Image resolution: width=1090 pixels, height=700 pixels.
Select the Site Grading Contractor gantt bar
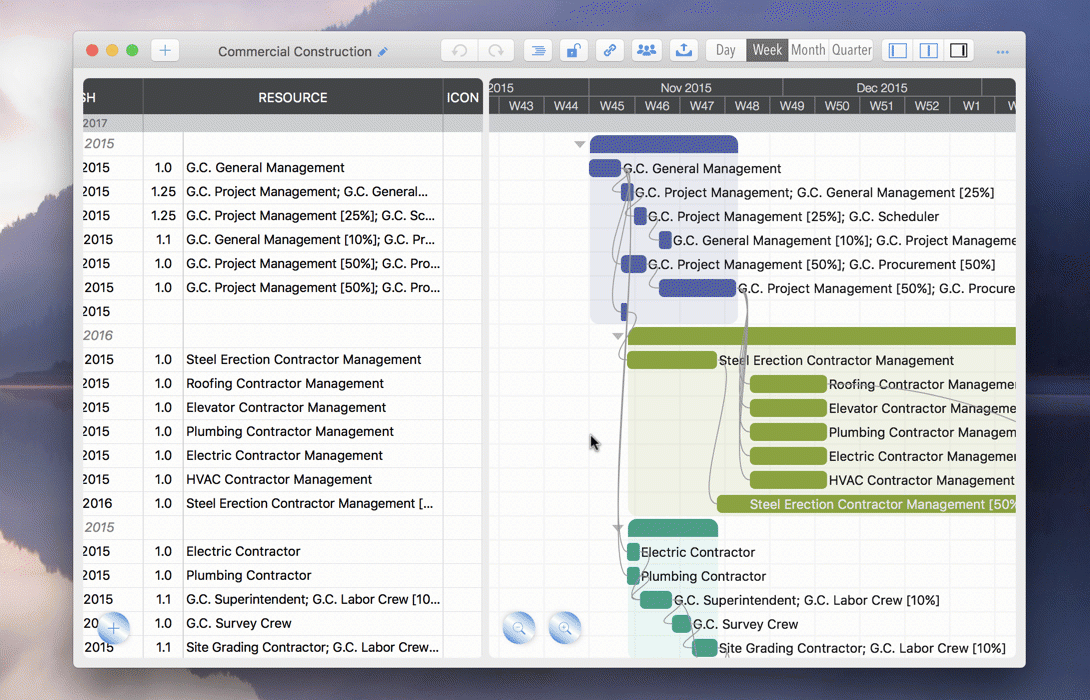705,648
